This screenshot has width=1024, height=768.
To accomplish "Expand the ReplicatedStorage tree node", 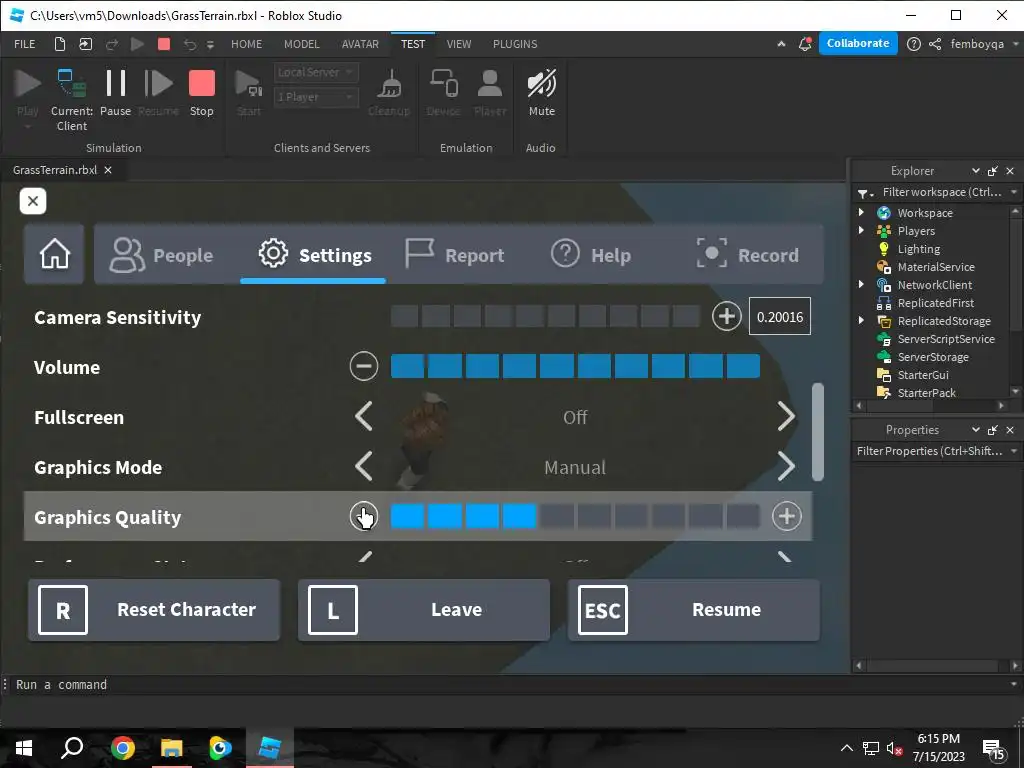I will (861, 321).
